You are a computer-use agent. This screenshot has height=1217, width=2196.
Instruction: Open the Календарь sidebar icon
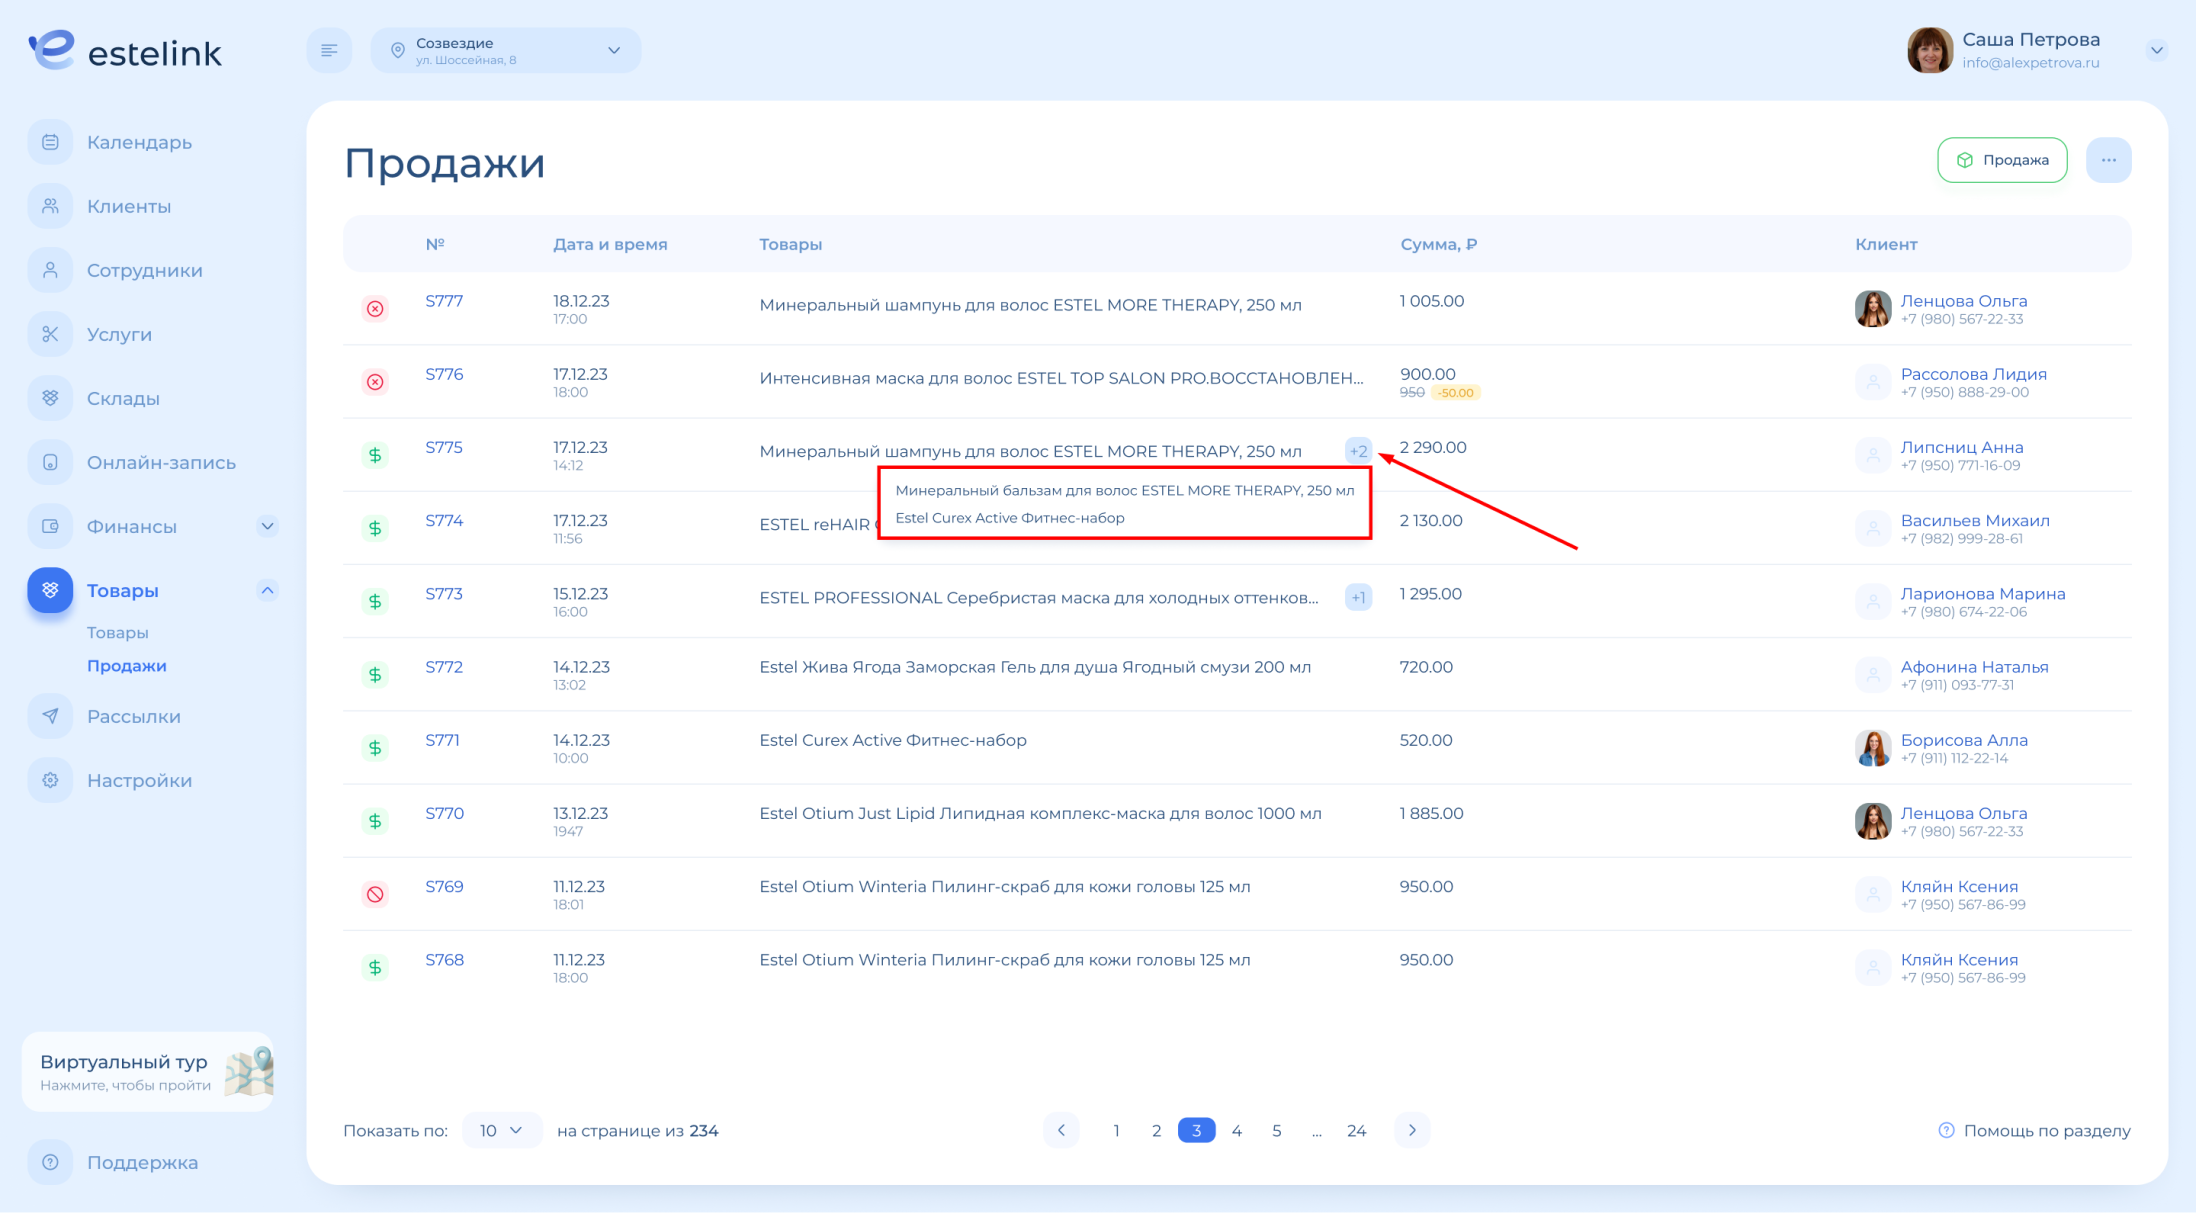(50, 142)
